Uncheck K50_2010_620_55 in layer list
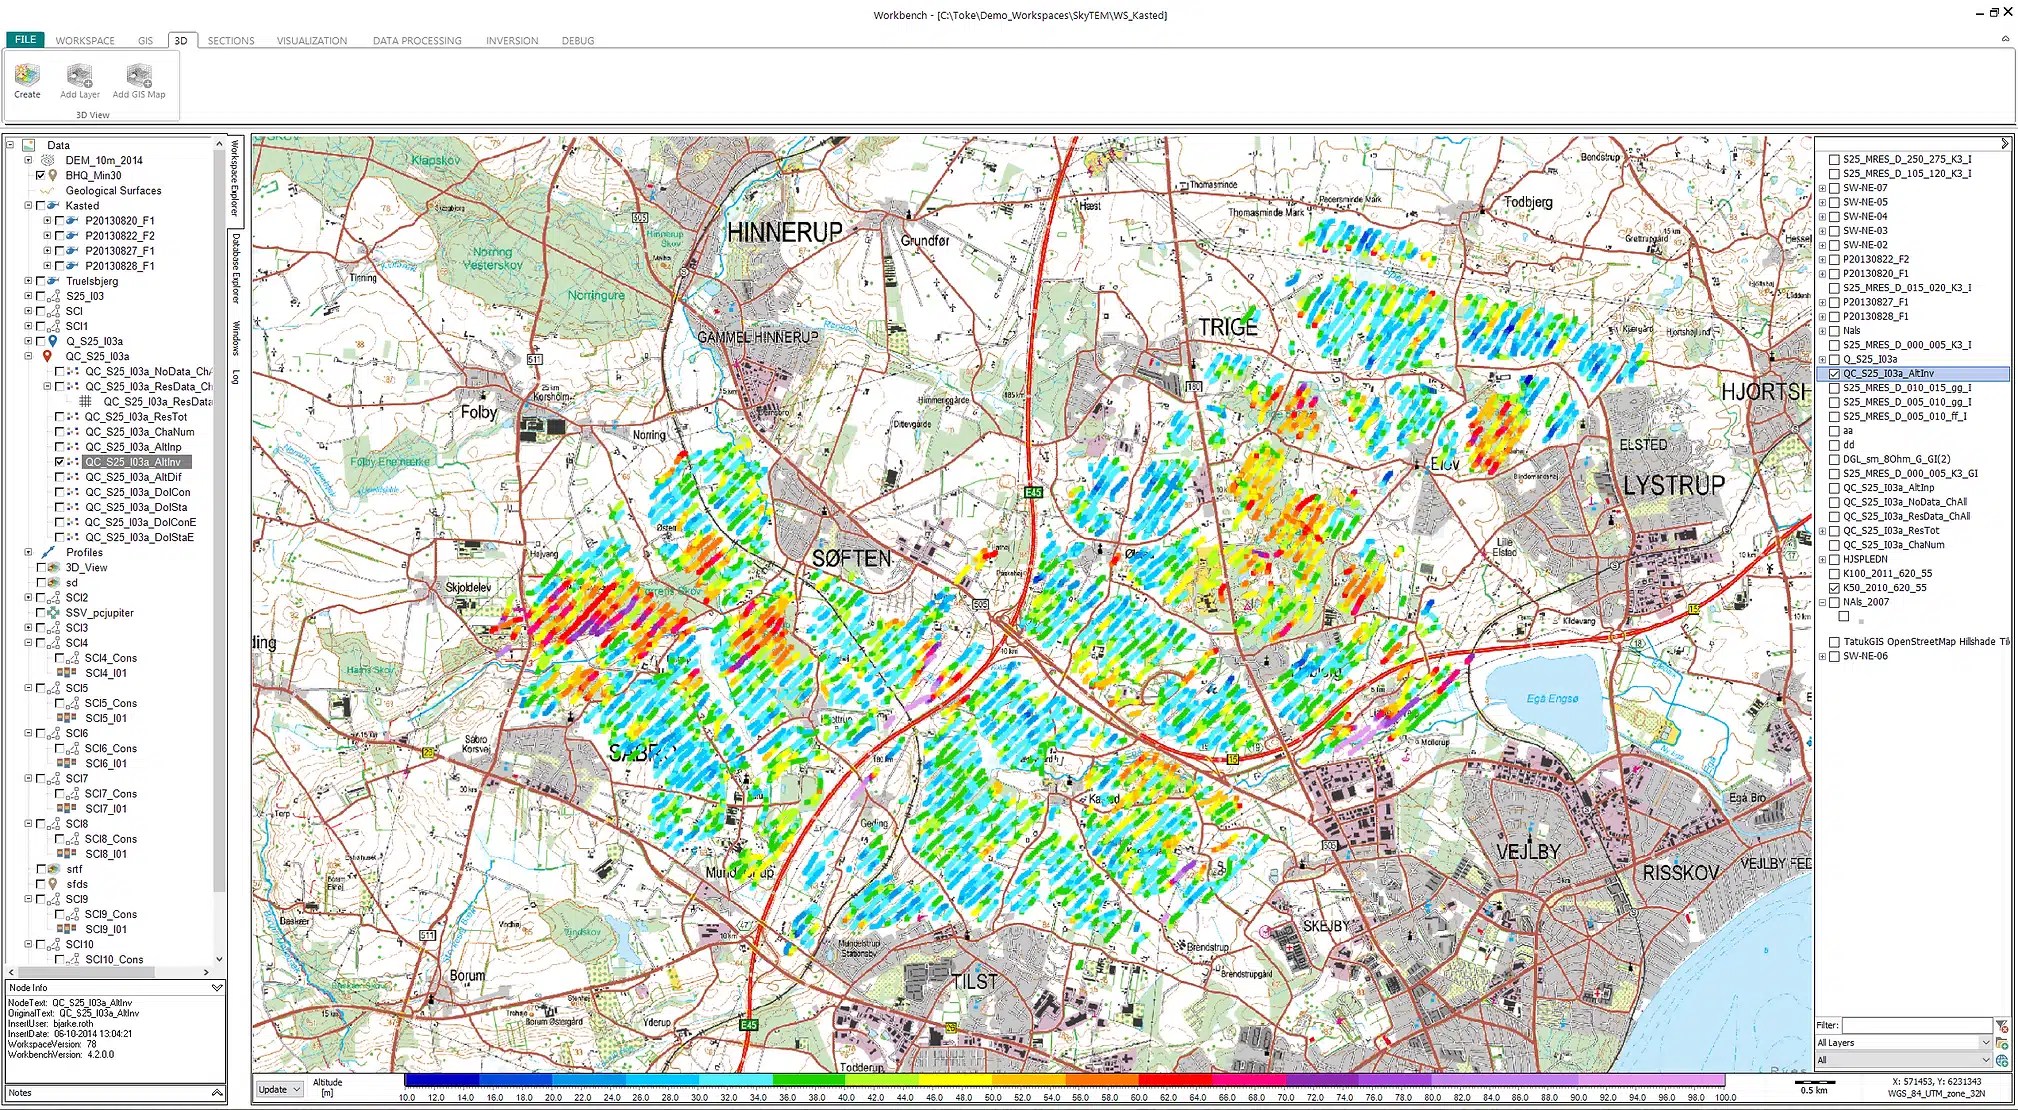This screenshot has width=2018, height=1110. pyautogui.click(x=1834, y=588)
